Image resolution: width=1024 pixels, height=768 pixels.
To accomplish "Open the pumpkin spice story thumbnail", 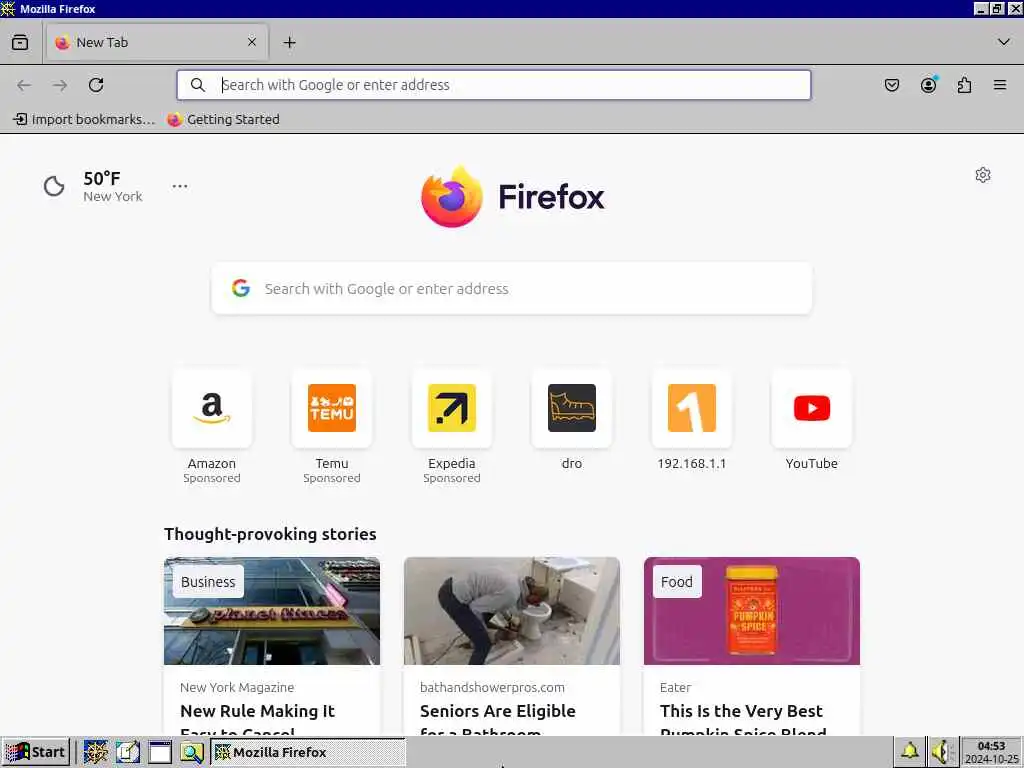I will (752, 611).
